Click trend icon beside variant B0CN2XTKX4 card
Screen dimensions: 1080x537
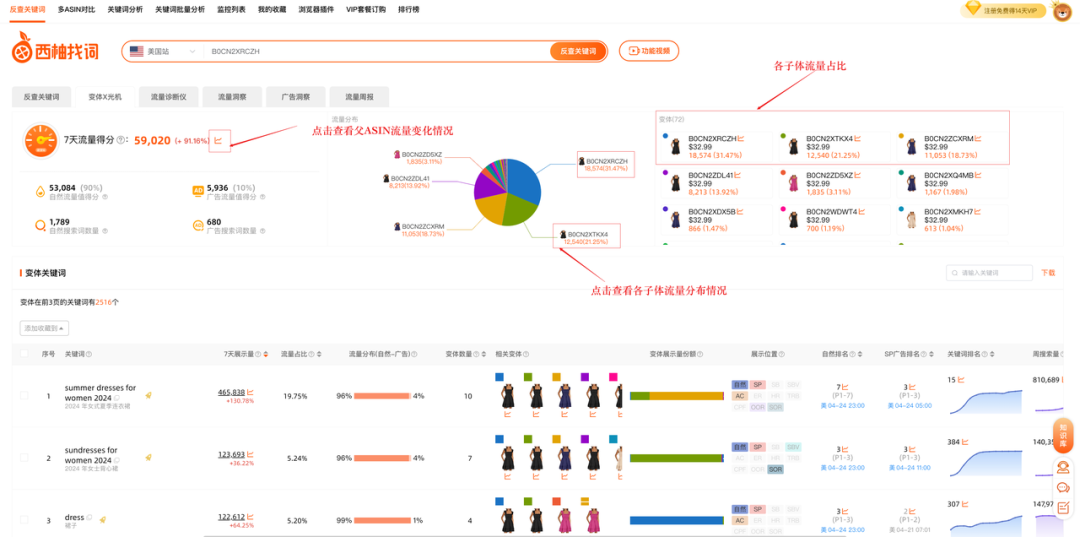858,138
